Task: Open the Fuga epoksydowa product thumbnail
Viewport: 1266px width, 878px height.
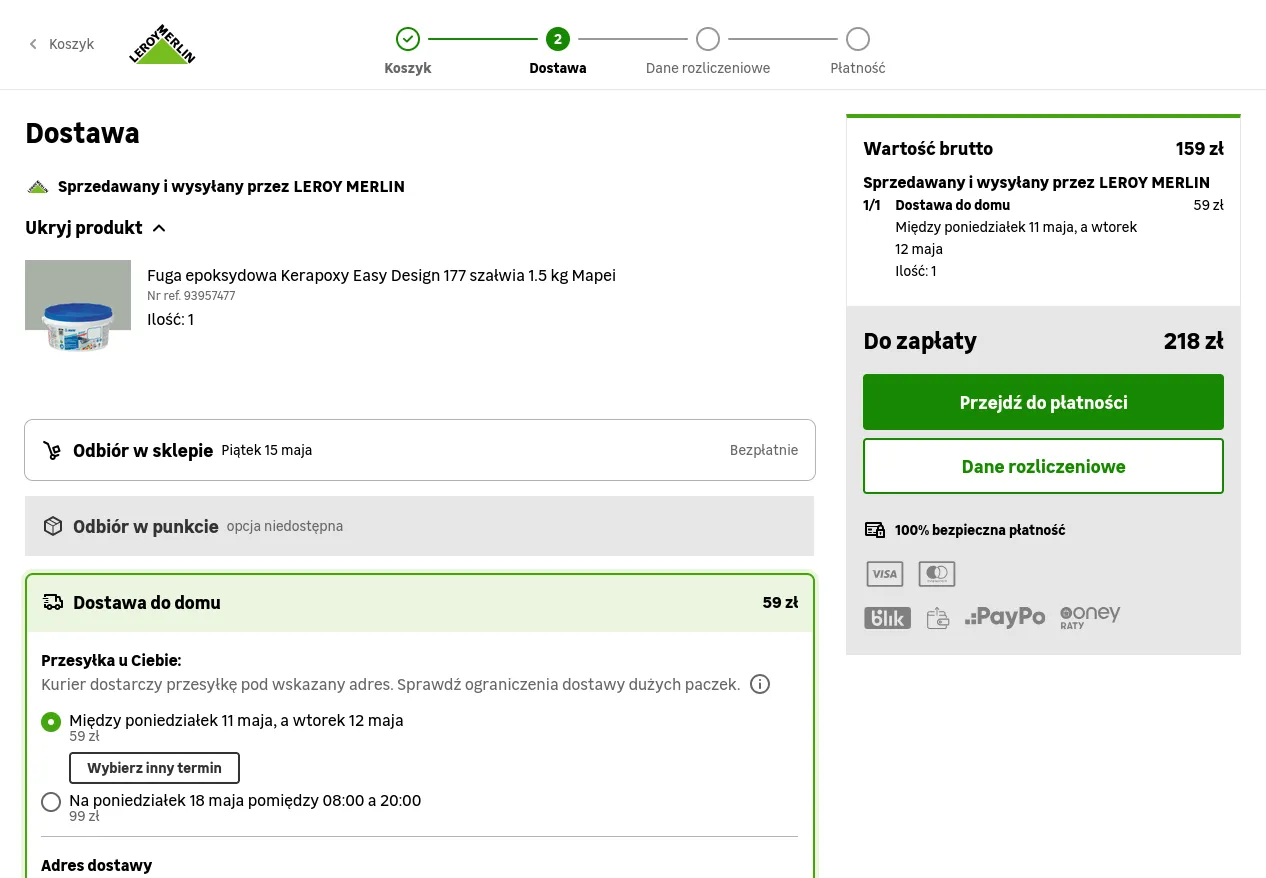Action: [x=78, y=307]
